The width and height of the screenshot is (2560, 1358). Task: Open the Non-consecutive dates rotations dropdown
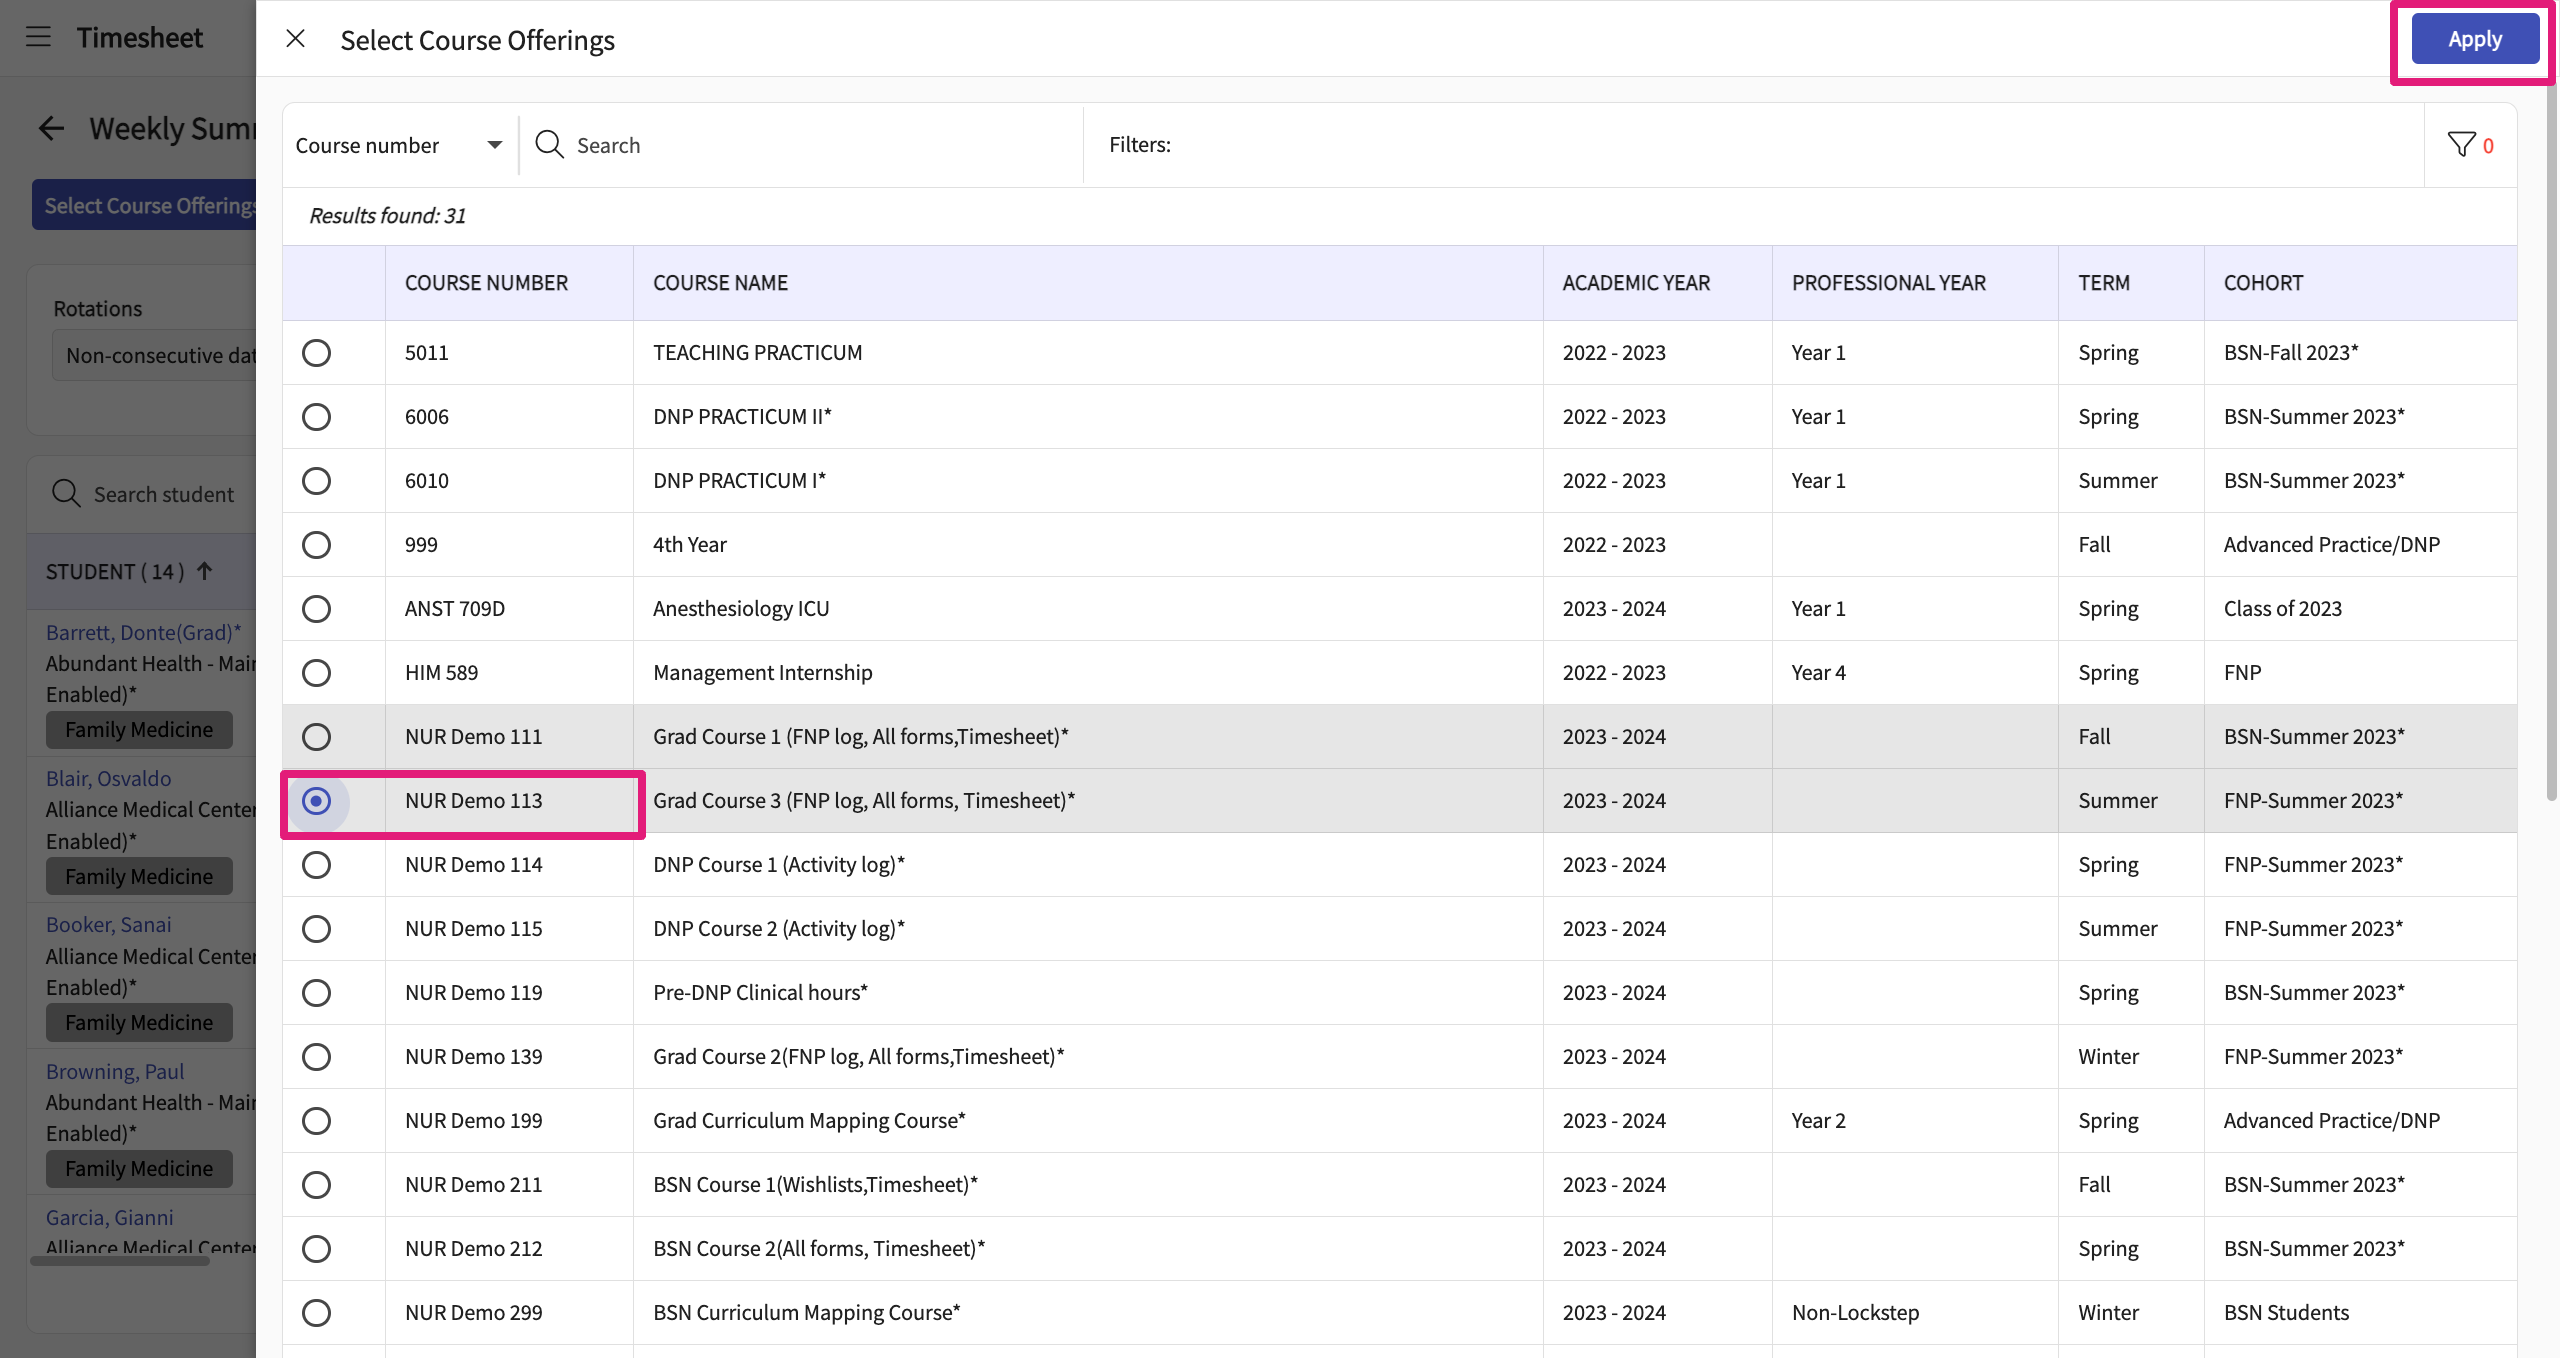point(155,356)
